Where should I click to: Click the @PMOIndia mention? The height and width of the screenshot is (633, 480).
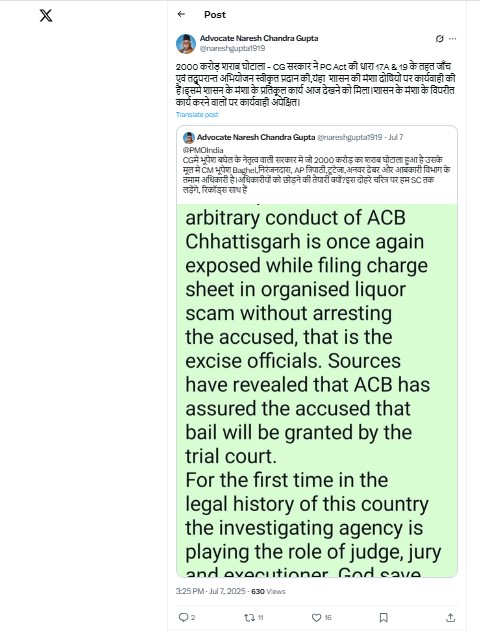click(x=203, y=150)
